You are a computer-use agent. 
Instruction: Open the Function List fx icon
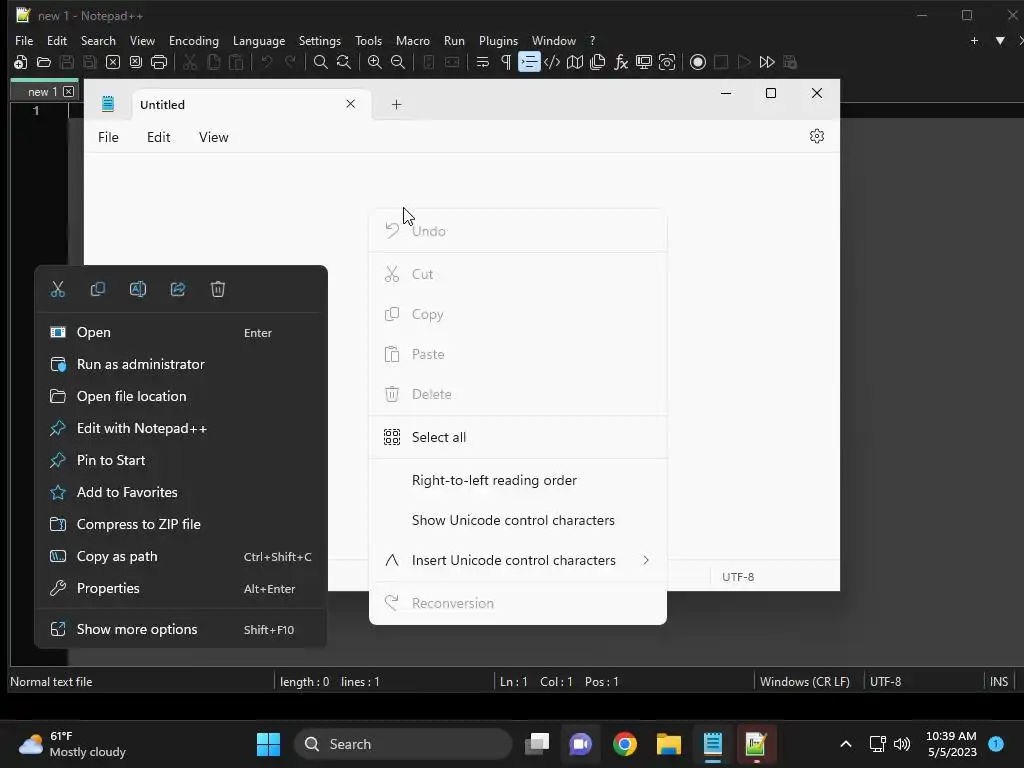point(621,62)
